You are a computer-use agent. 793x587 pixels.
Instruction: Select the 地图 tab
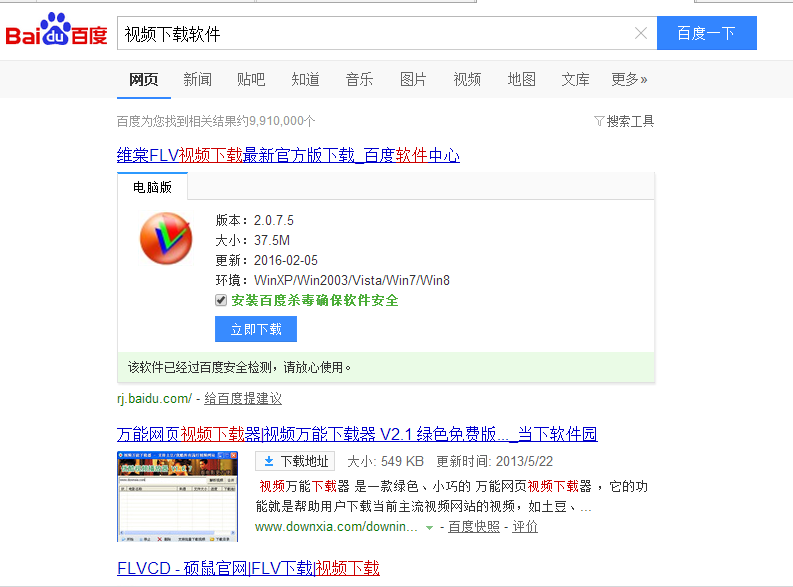pyautogui.click(x=521, y=79)
